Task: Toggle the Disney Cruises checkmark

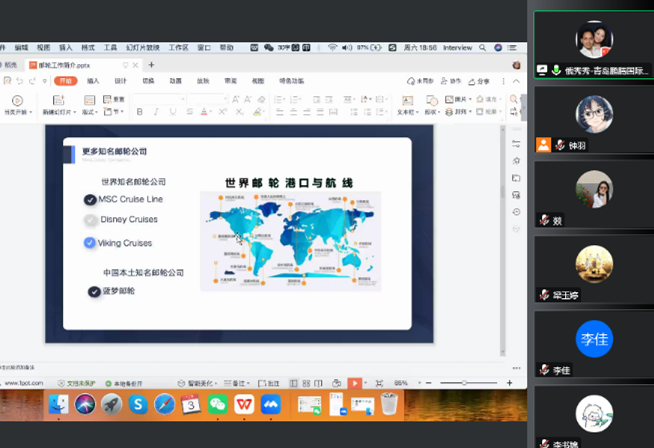Action: coord(91,220)
